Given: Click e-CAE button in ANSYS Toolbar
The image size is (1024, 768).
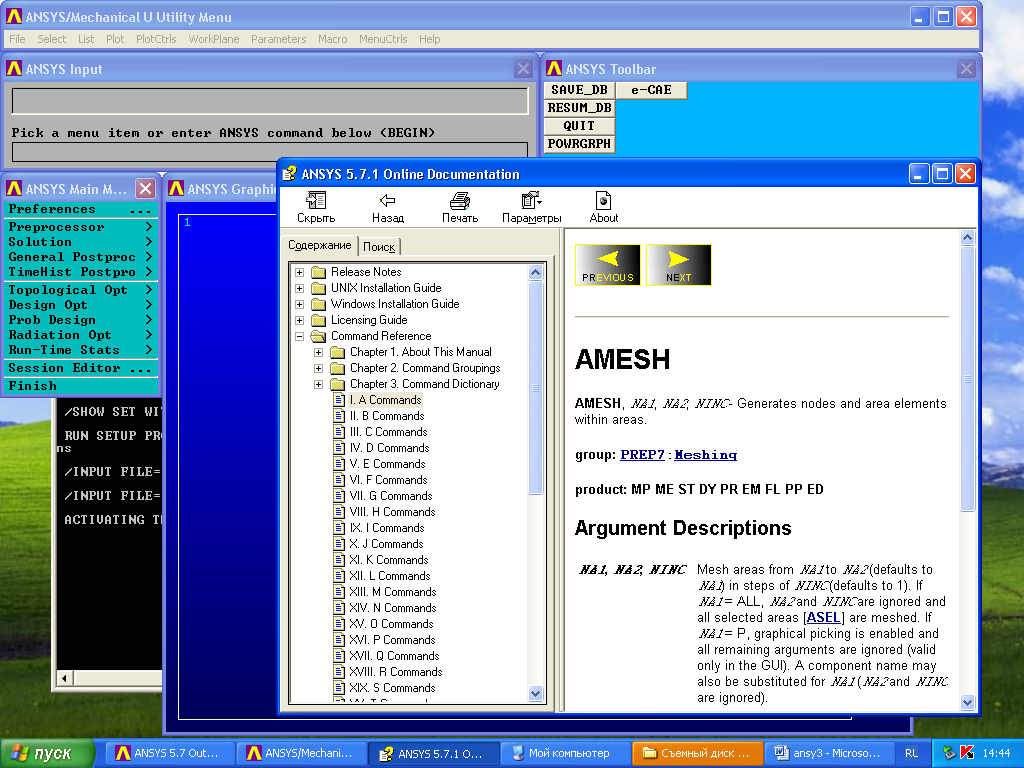Looking at the screenshot, I should 651,90.
